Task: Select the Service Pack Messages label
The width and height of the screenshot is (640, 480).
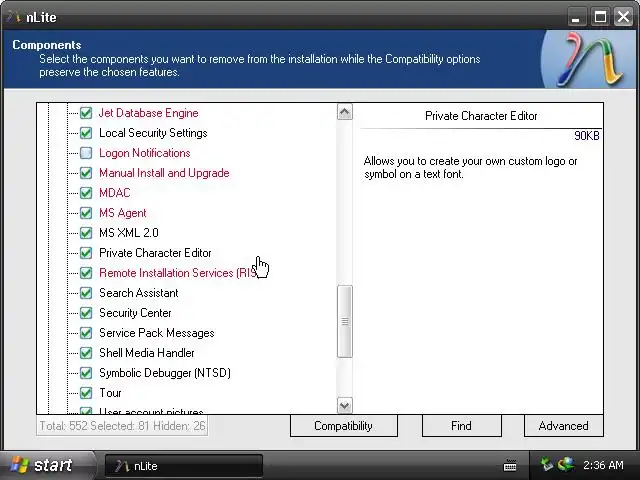Action: pos(156,333)
